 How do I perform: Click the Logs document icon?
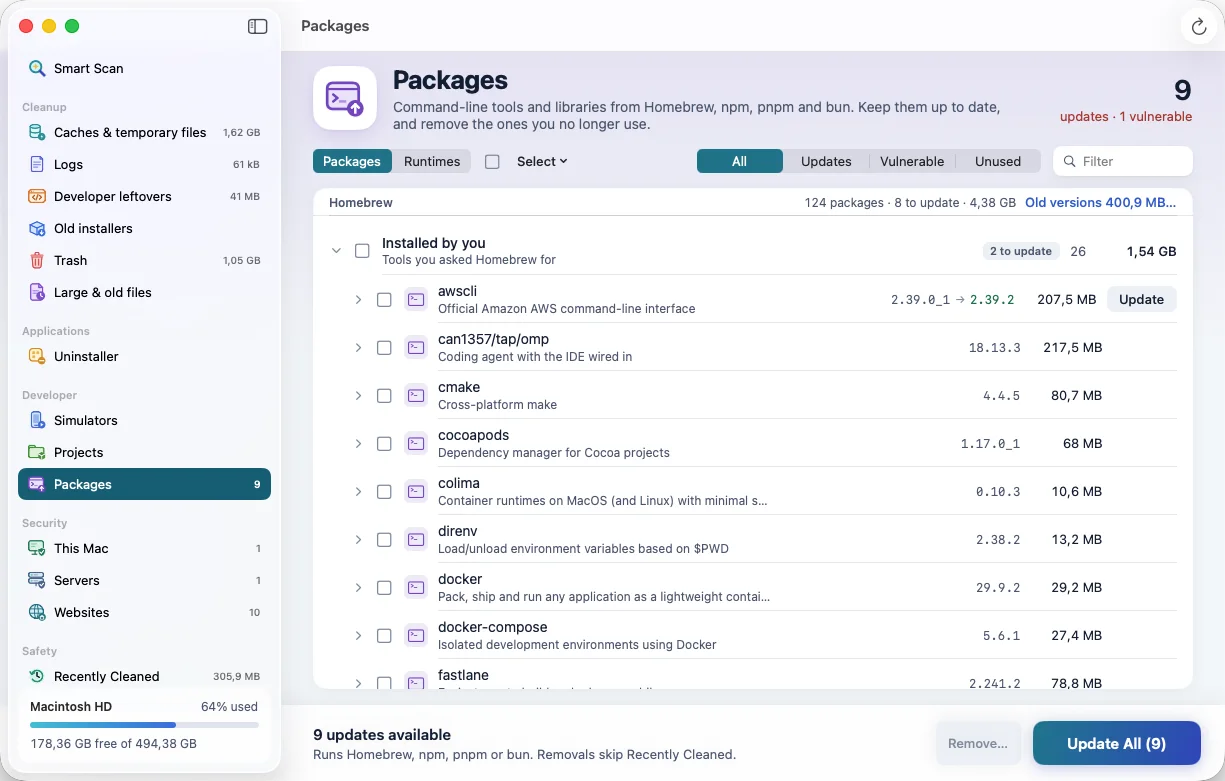pos(37,164)
